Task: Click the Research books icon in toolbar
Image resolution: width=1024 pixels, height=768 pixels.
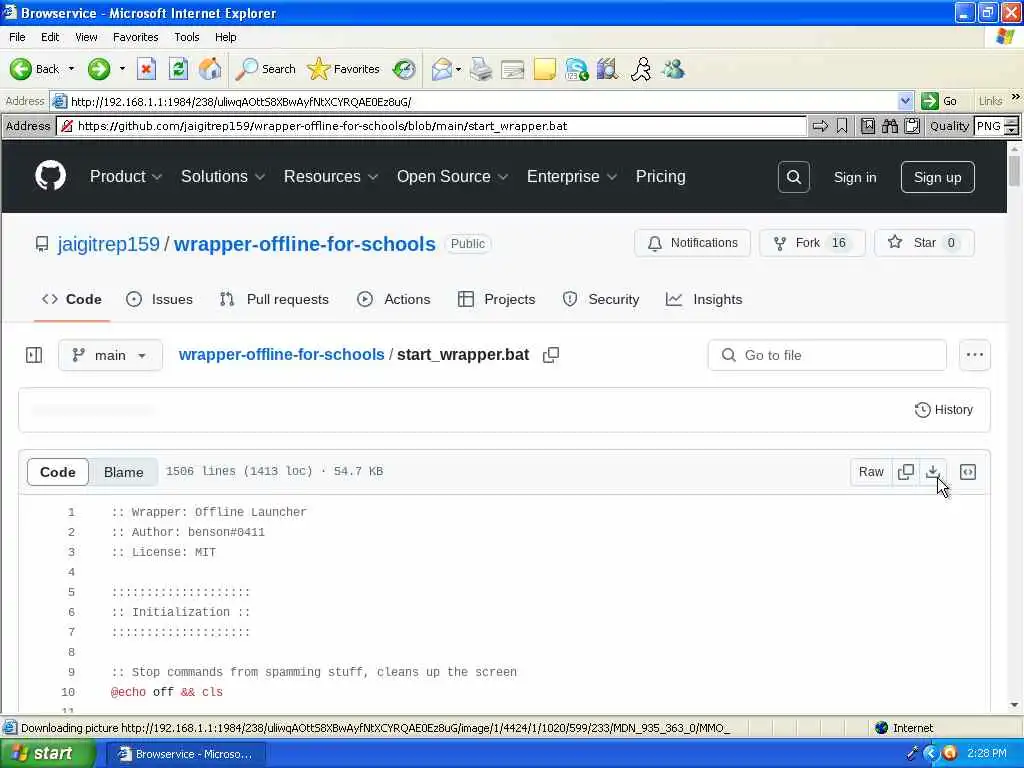Action: click(x=607, y=69)
